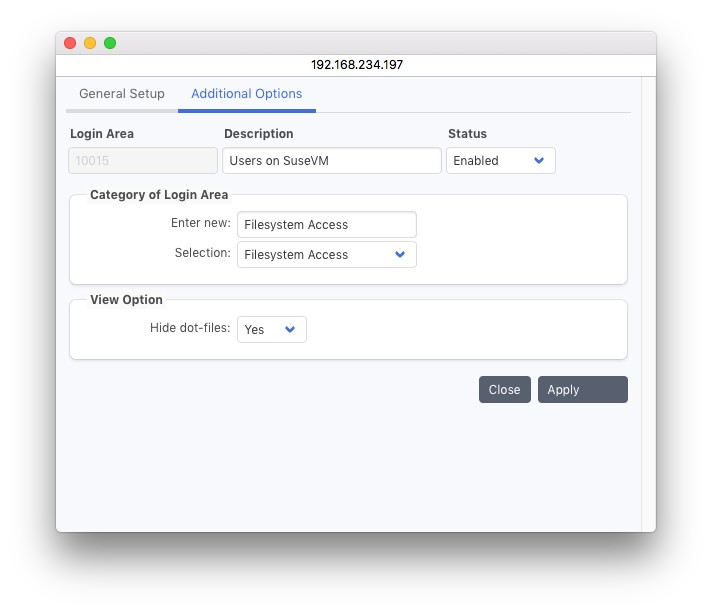The width and height of the screenshot is (712, 612).
Task: Open the Hide dot-files dropdown set to Yes
Action: tap(271, 330)
